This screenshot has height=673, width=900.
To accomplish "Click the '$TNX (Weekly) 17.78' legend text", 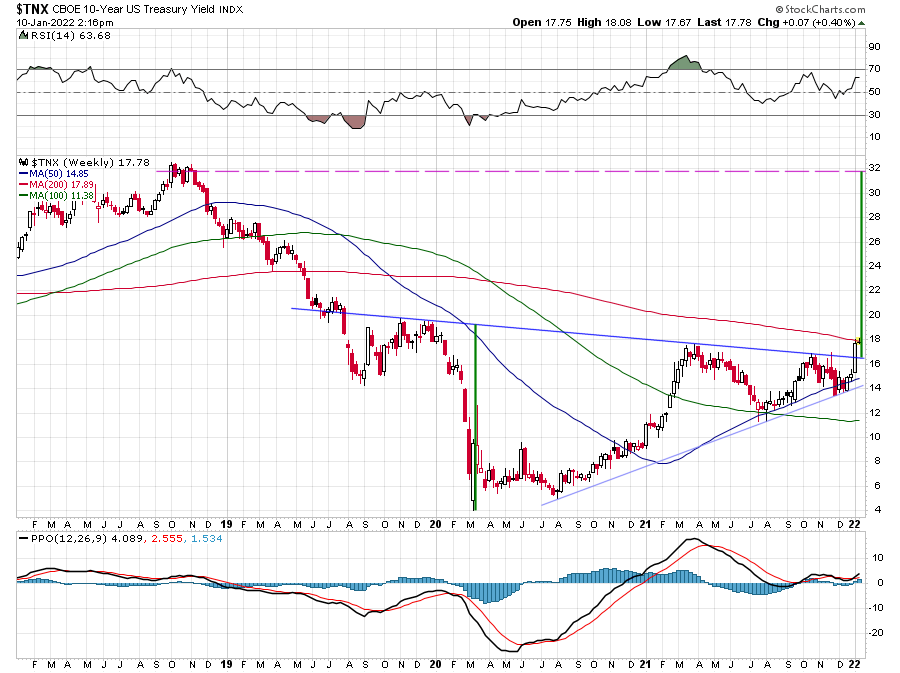I will [90, 162].
